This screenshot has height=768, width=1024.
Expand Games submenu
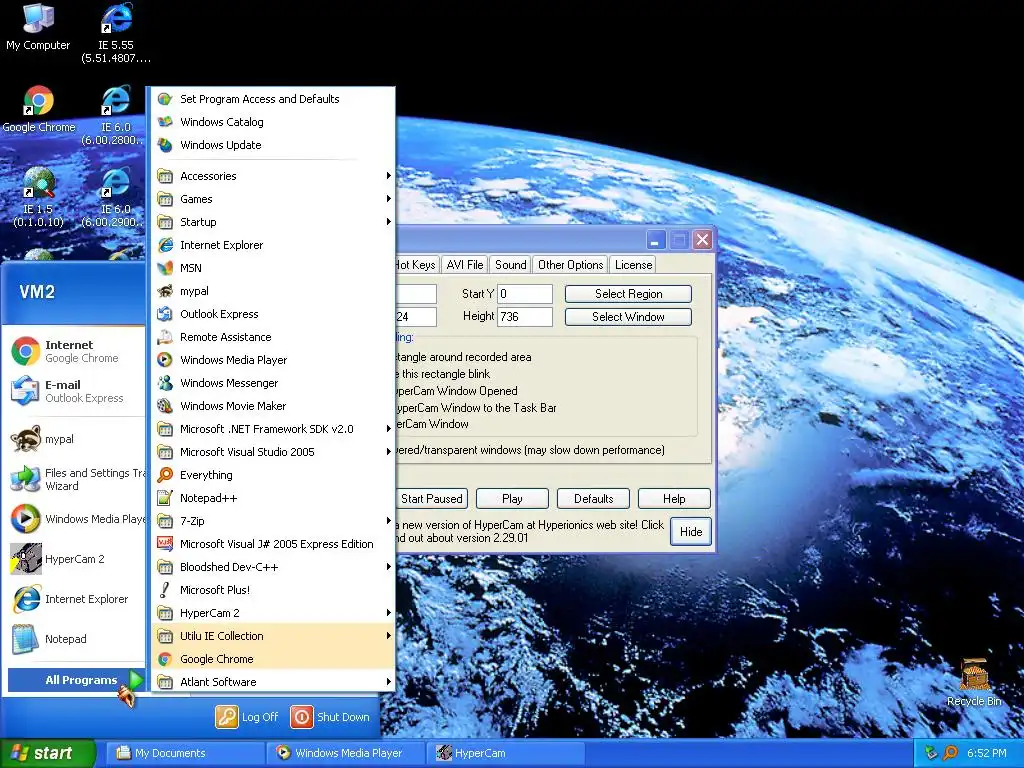(x=273, y=199)
